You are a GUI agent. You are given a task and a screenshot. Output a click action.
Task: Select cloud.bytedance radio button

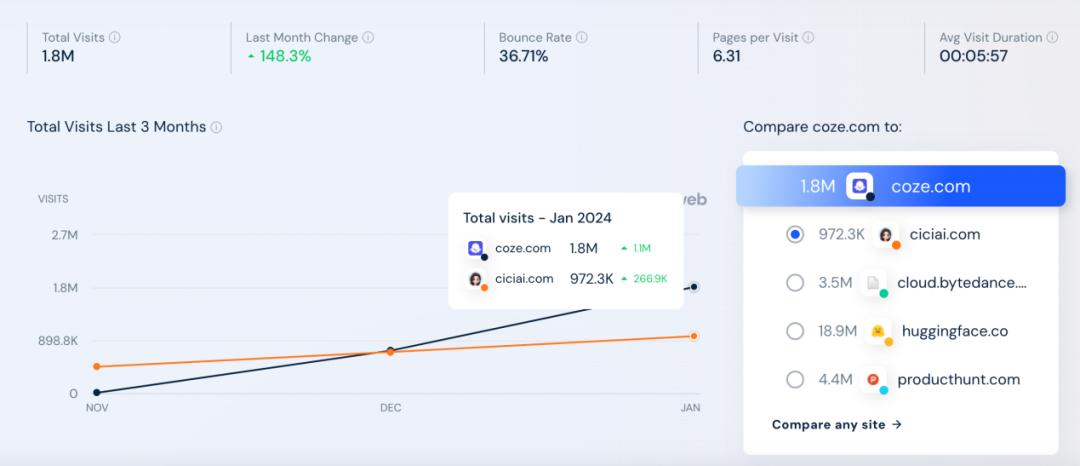795,283
